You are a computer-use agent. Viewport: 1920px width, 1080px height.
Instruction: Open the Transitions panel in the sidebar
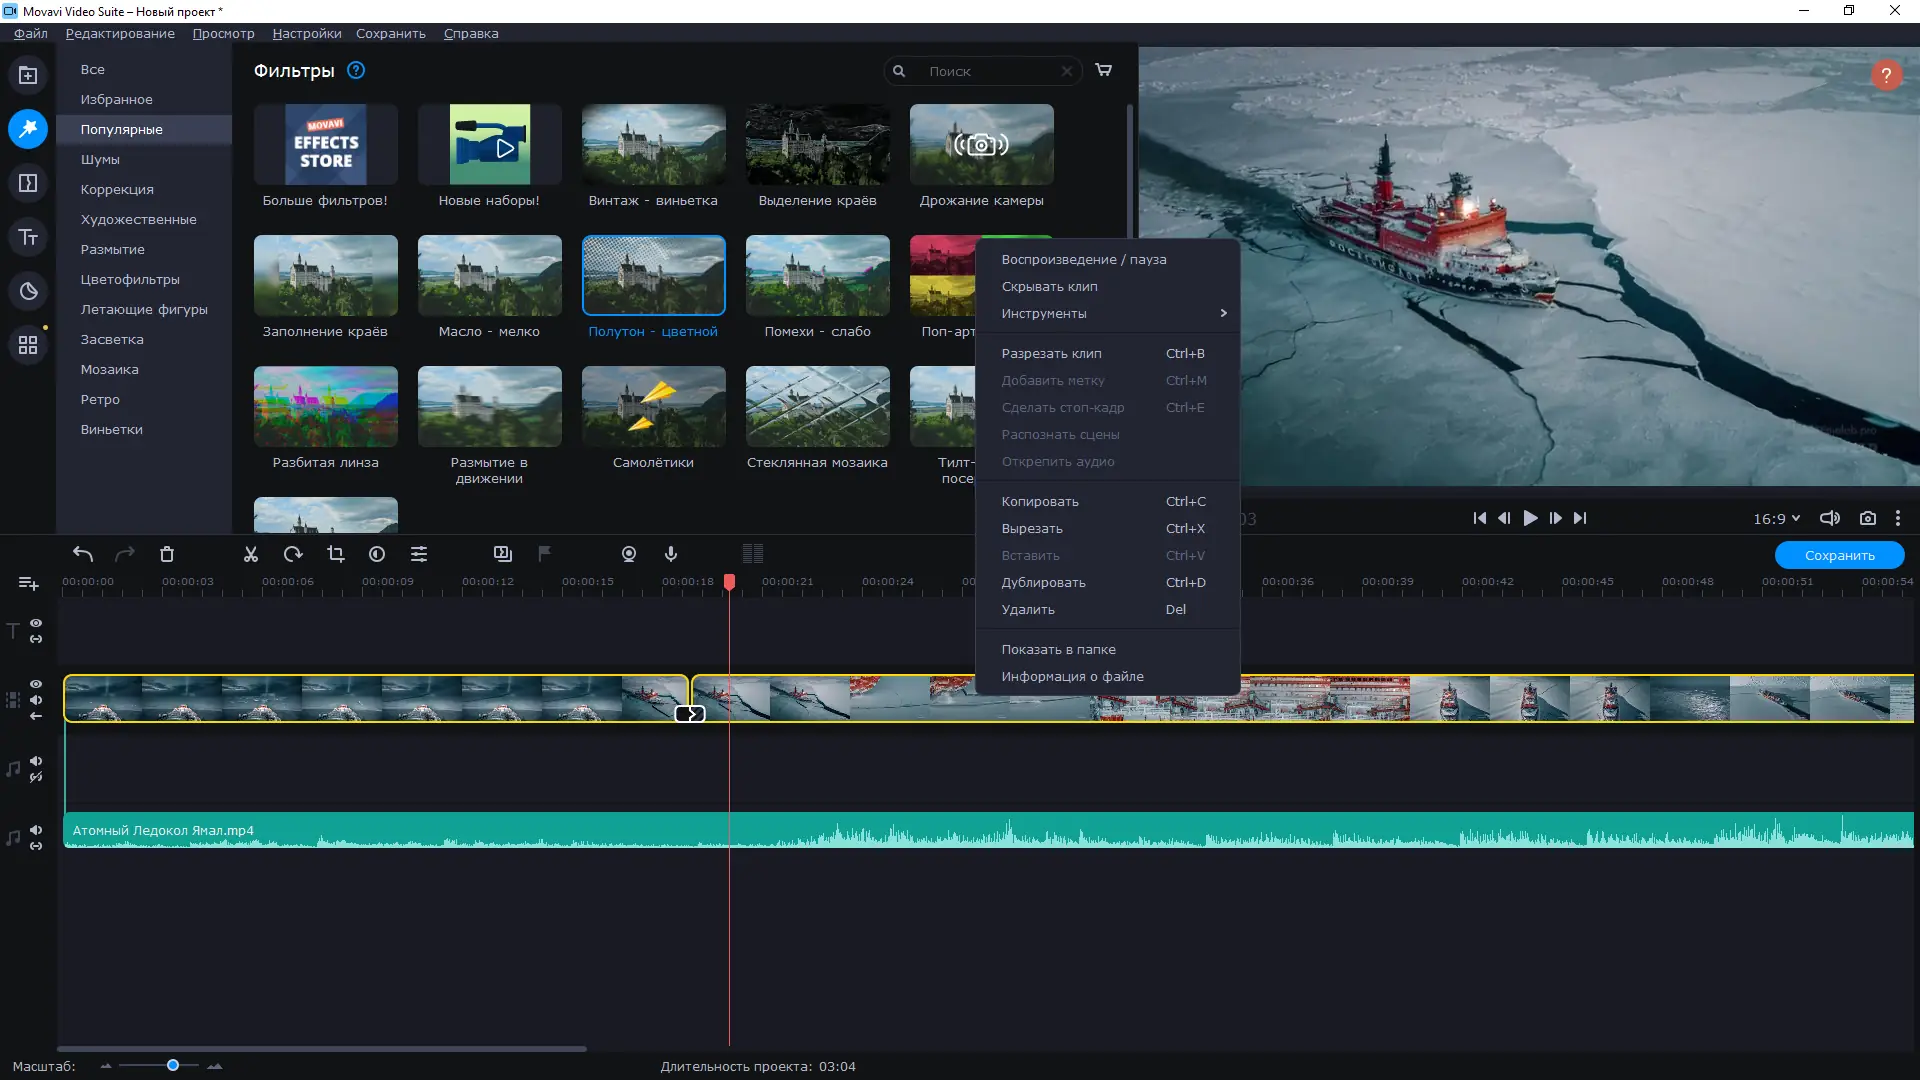[29, 183]
